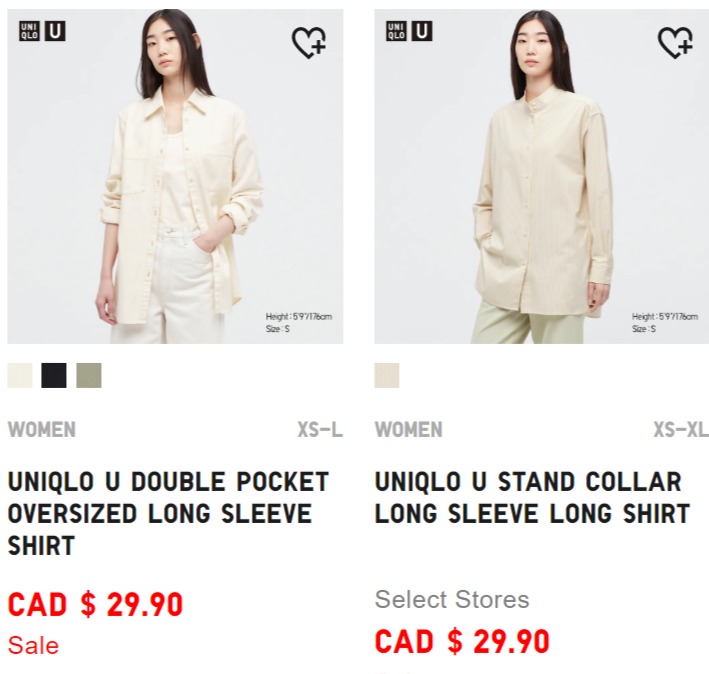Image resolution: width=709 pixels, height=674 pixels.
Task: Add Double Pocket shirt to wishlist heart
Action: [309, 42]
